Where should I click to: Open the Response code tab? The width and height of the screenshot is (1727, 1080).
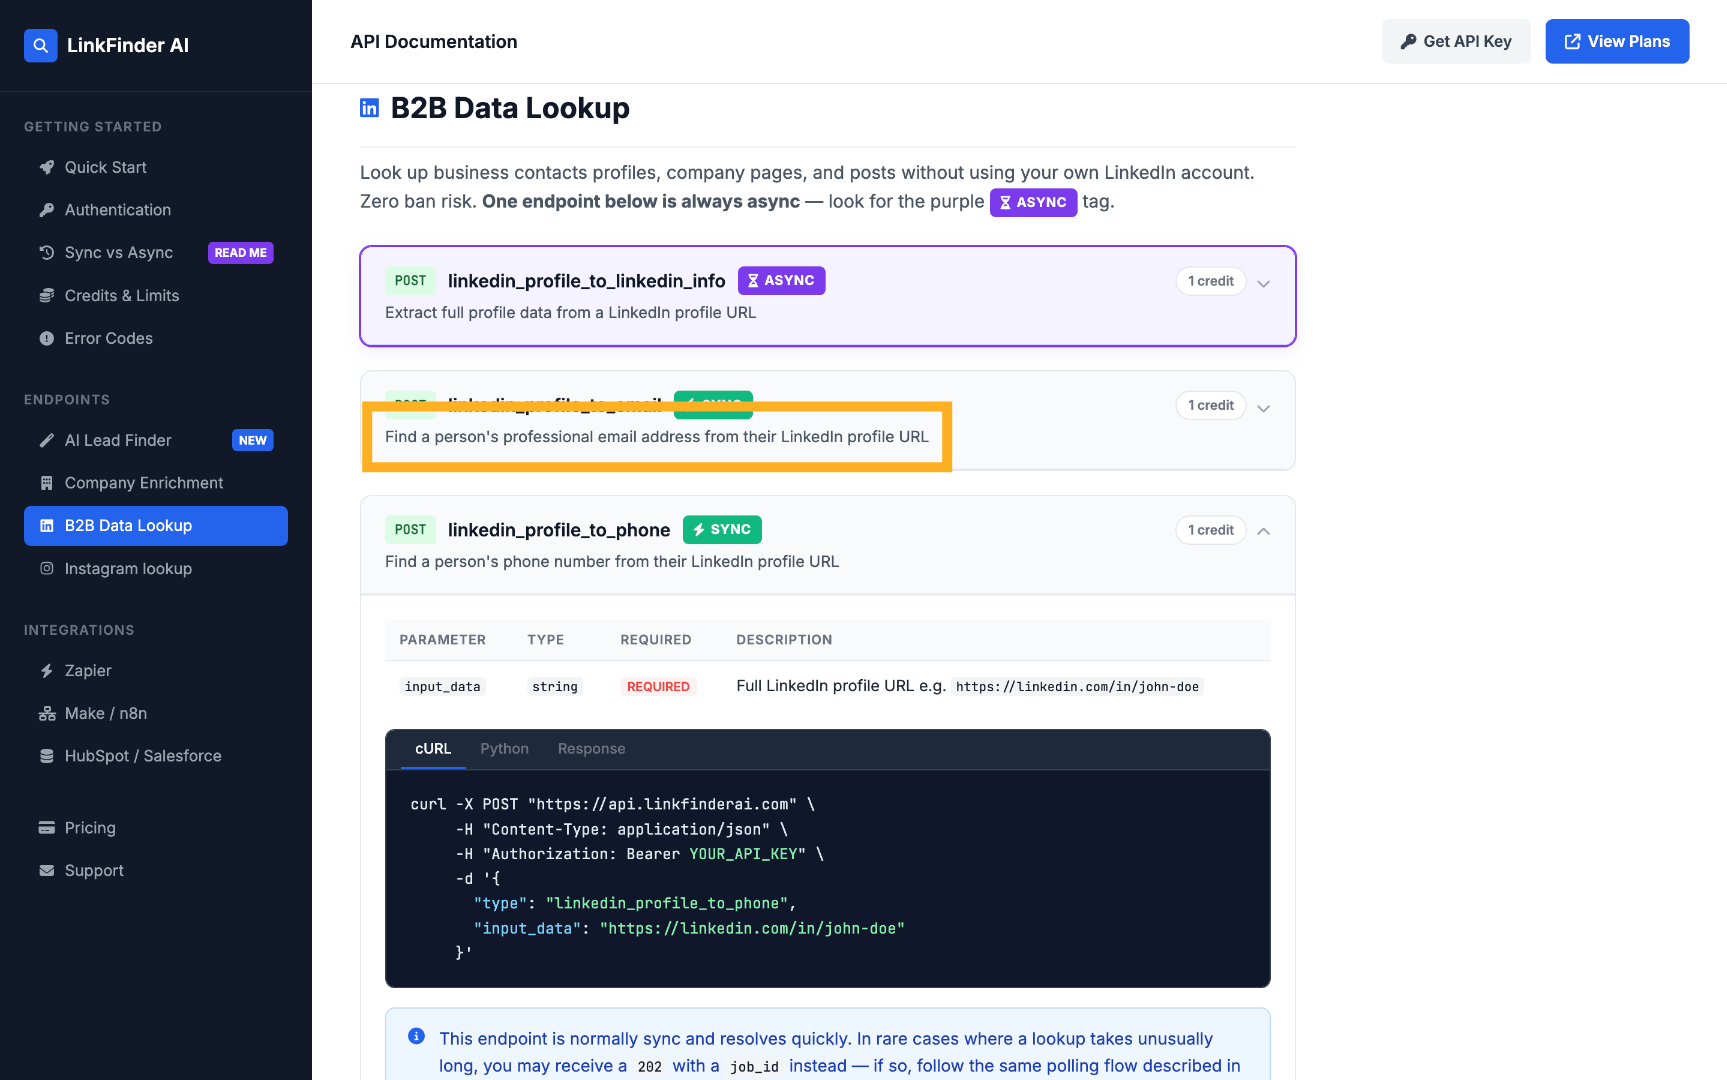[x=592, y=749]
